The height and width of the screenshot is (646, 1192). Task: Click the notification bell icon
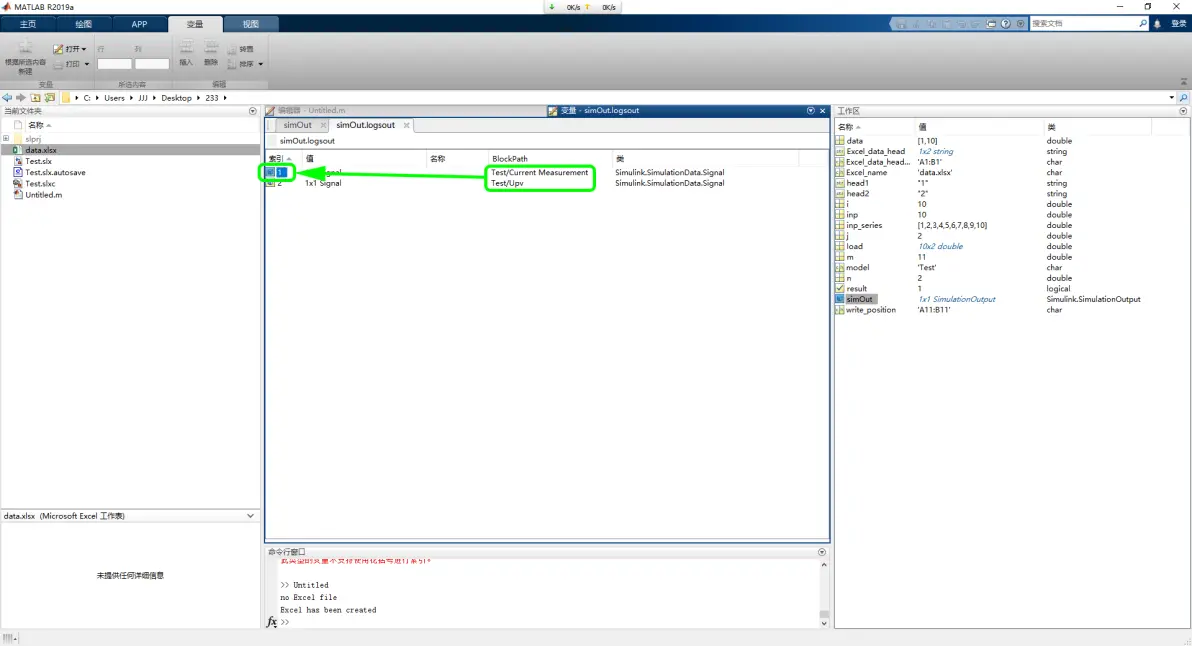coord(1157,24)
